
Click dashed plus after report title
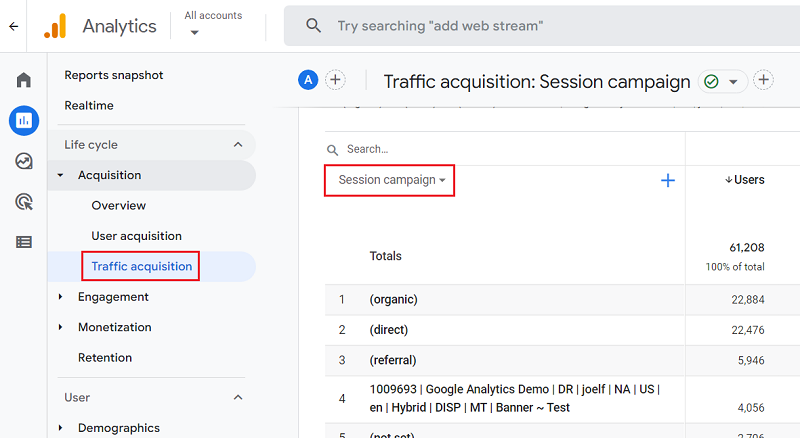point(764,80)
